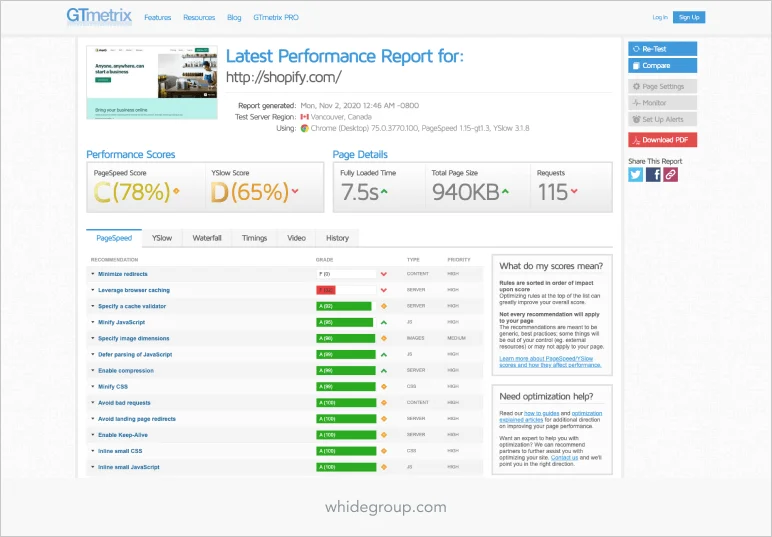This screenshot has height=537, width=772.
Task: Click orange diamond beside Avoid bad requests grade
Action: coord(384,403)
